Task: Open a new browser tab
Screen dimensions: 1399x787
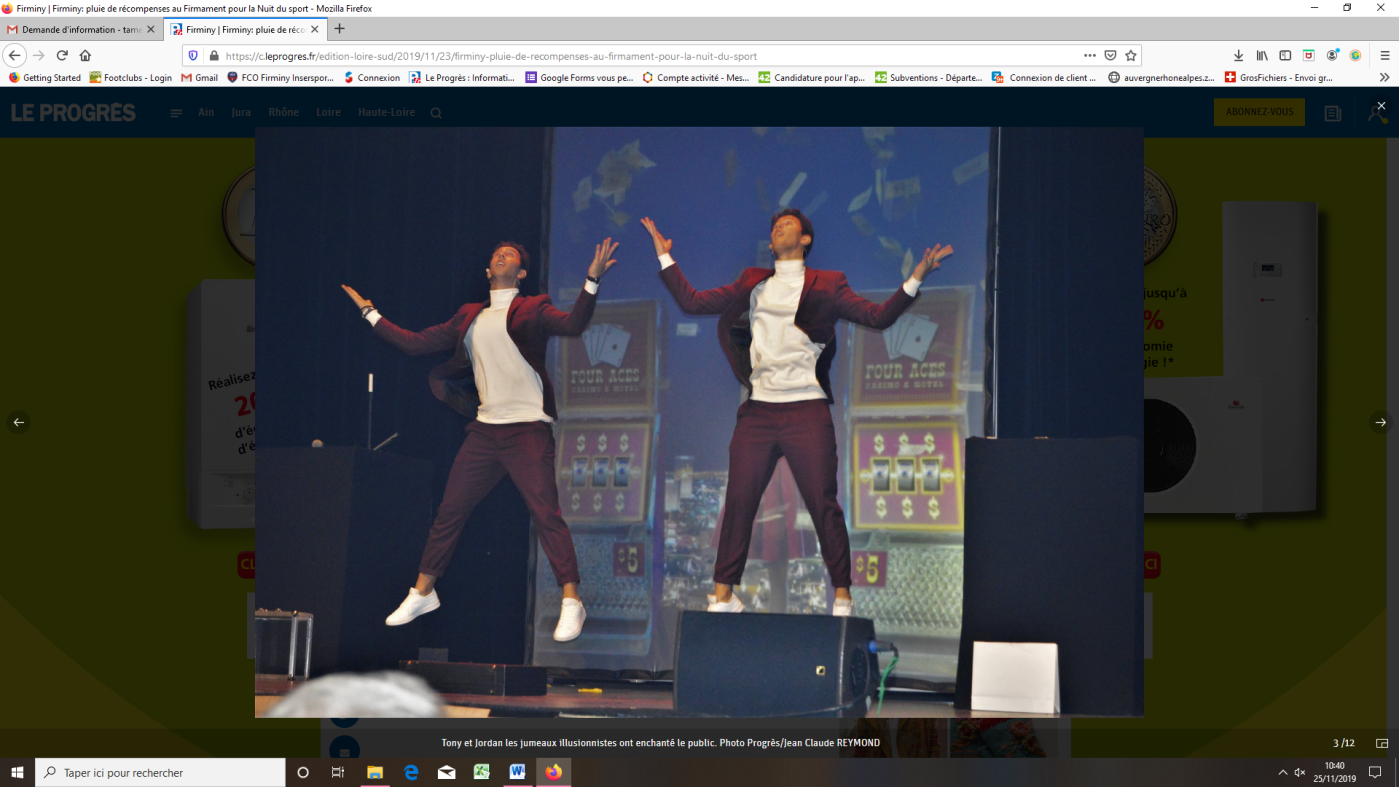Action: [339, 29]
